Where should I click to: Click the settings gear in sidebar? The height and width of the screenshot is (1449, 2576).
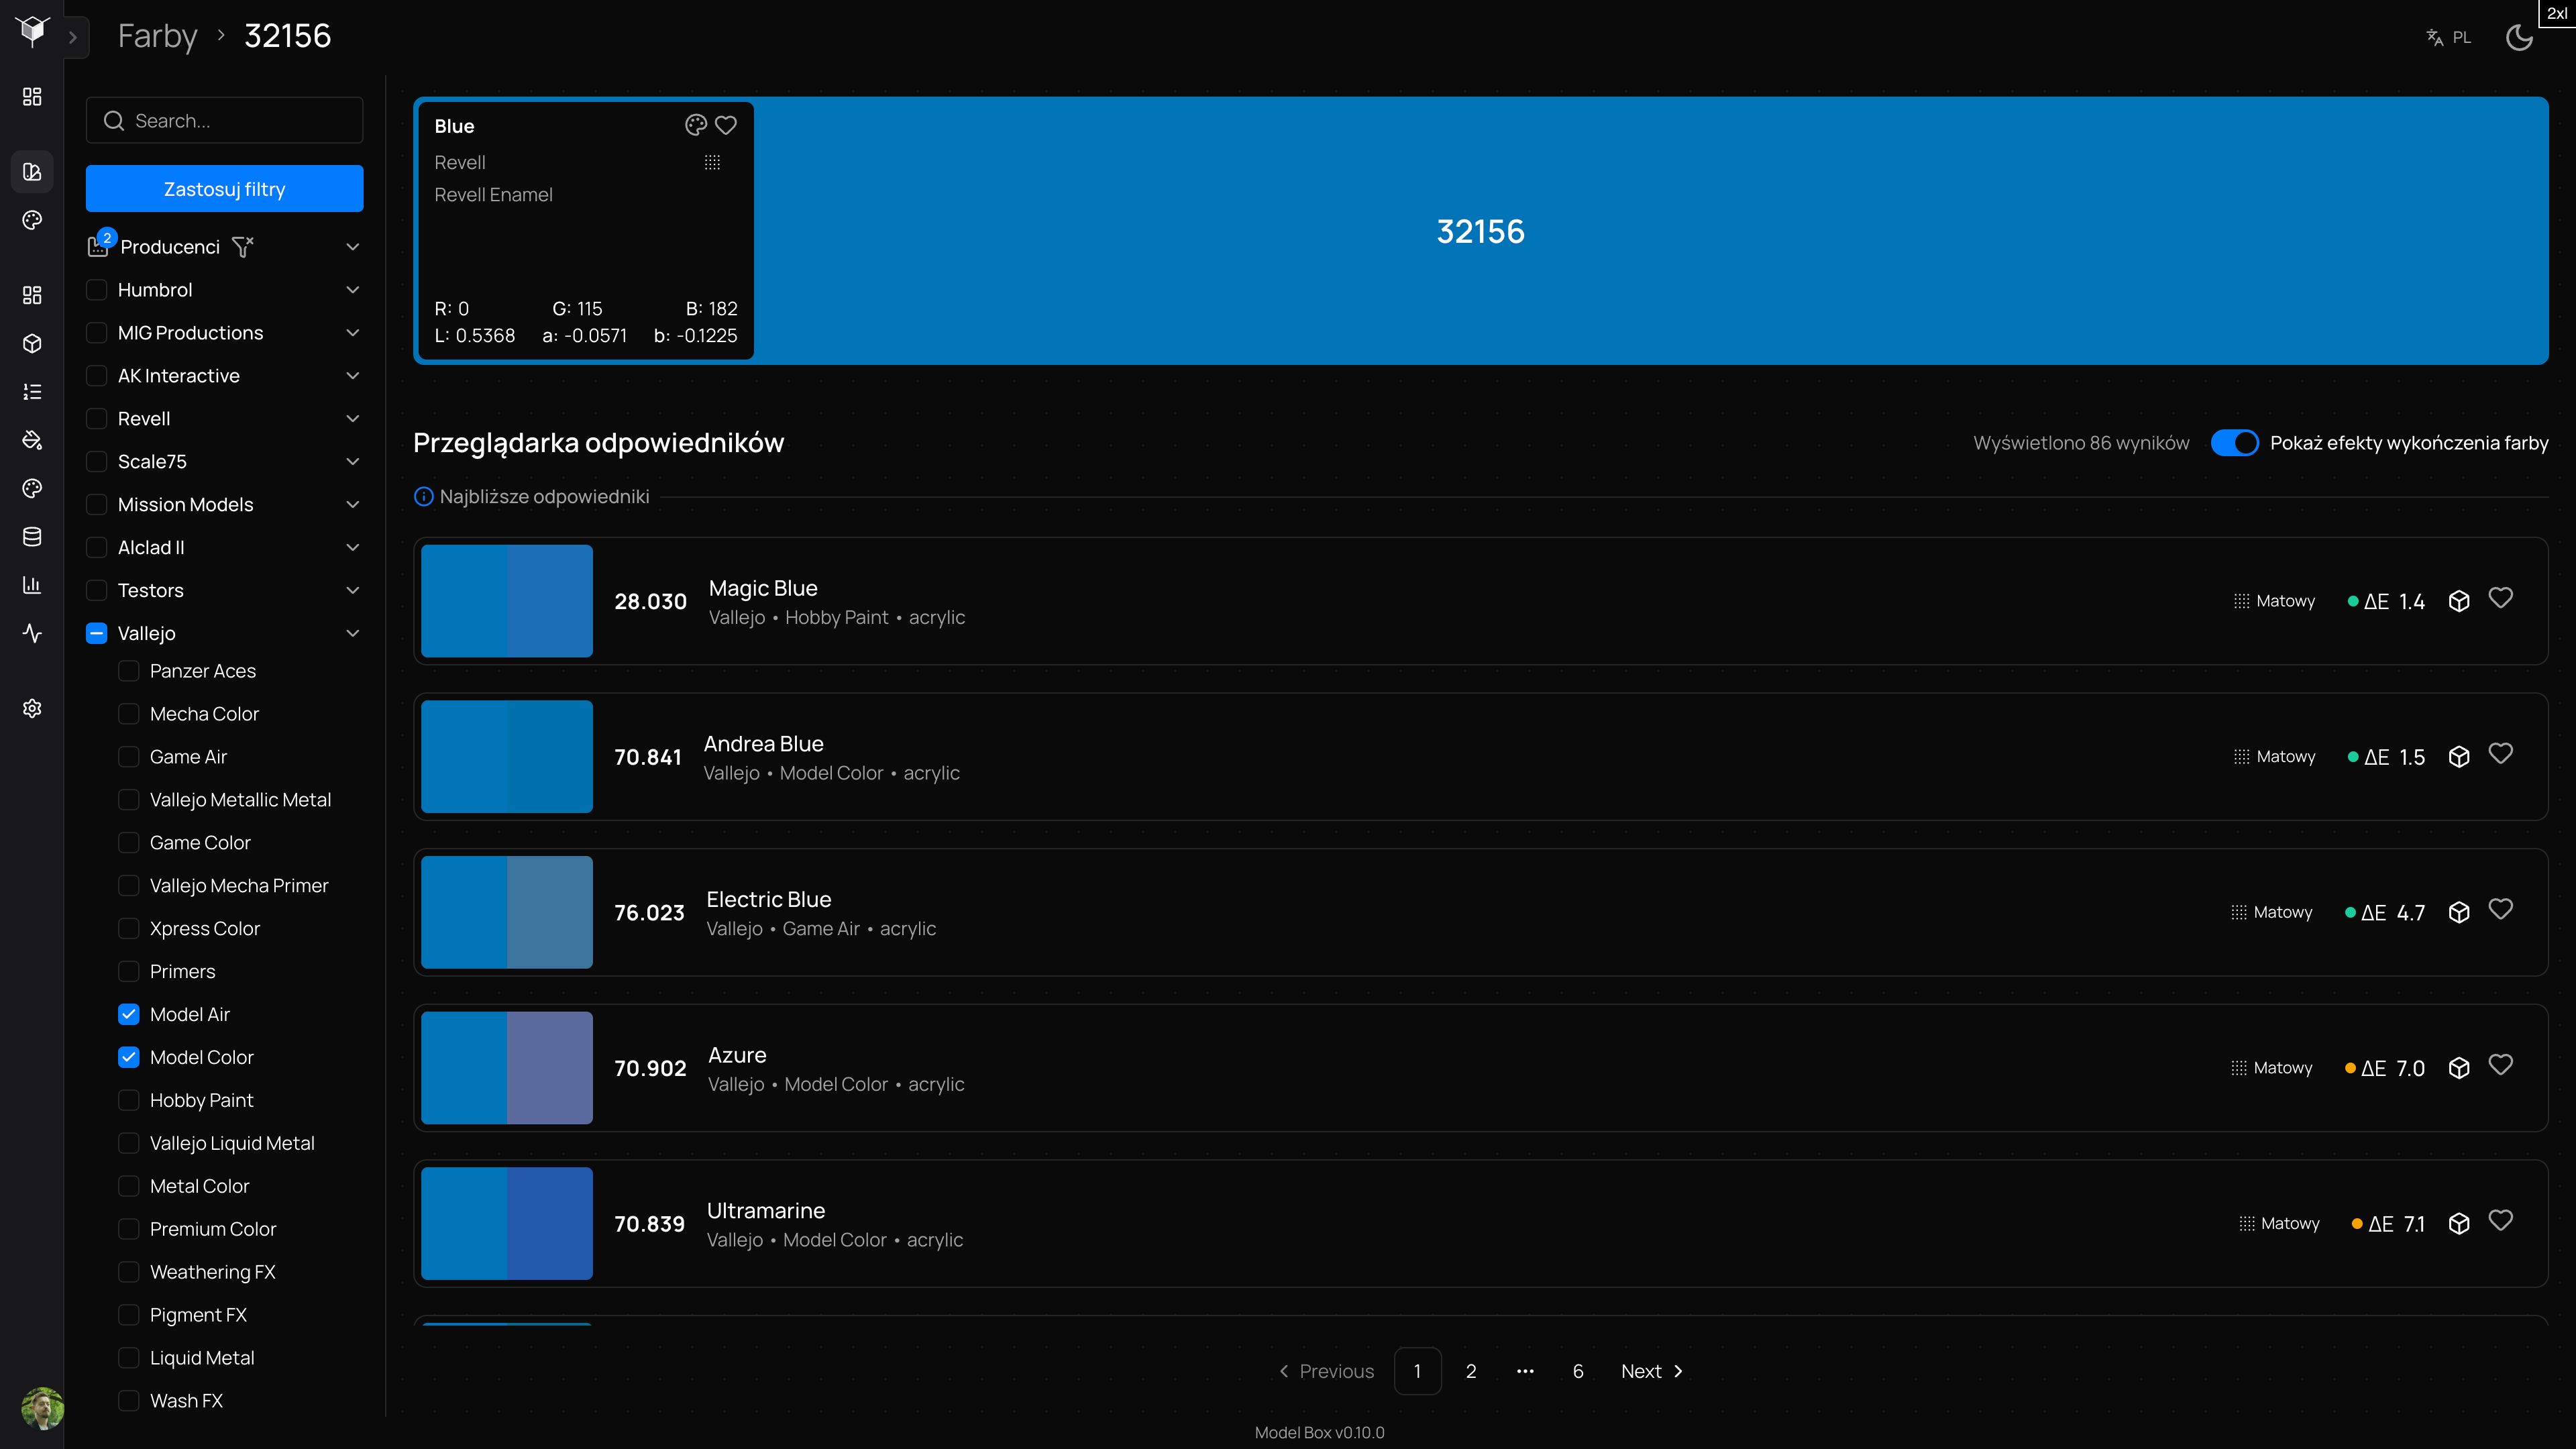tap(32, 708)
